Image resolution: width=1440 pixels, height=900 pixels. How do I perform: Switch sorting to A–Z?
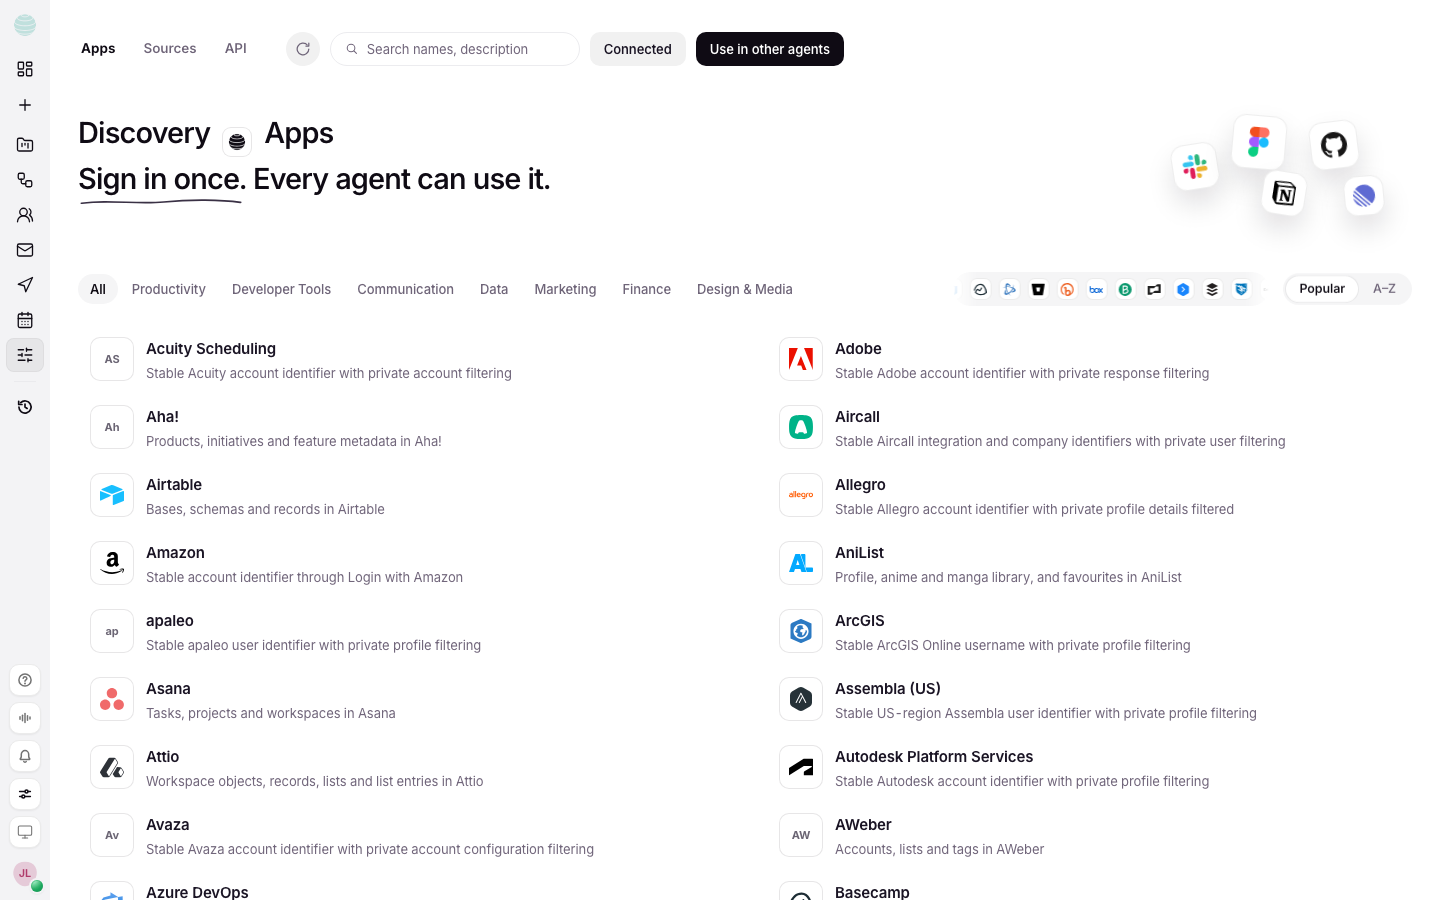click(1384, 289)
